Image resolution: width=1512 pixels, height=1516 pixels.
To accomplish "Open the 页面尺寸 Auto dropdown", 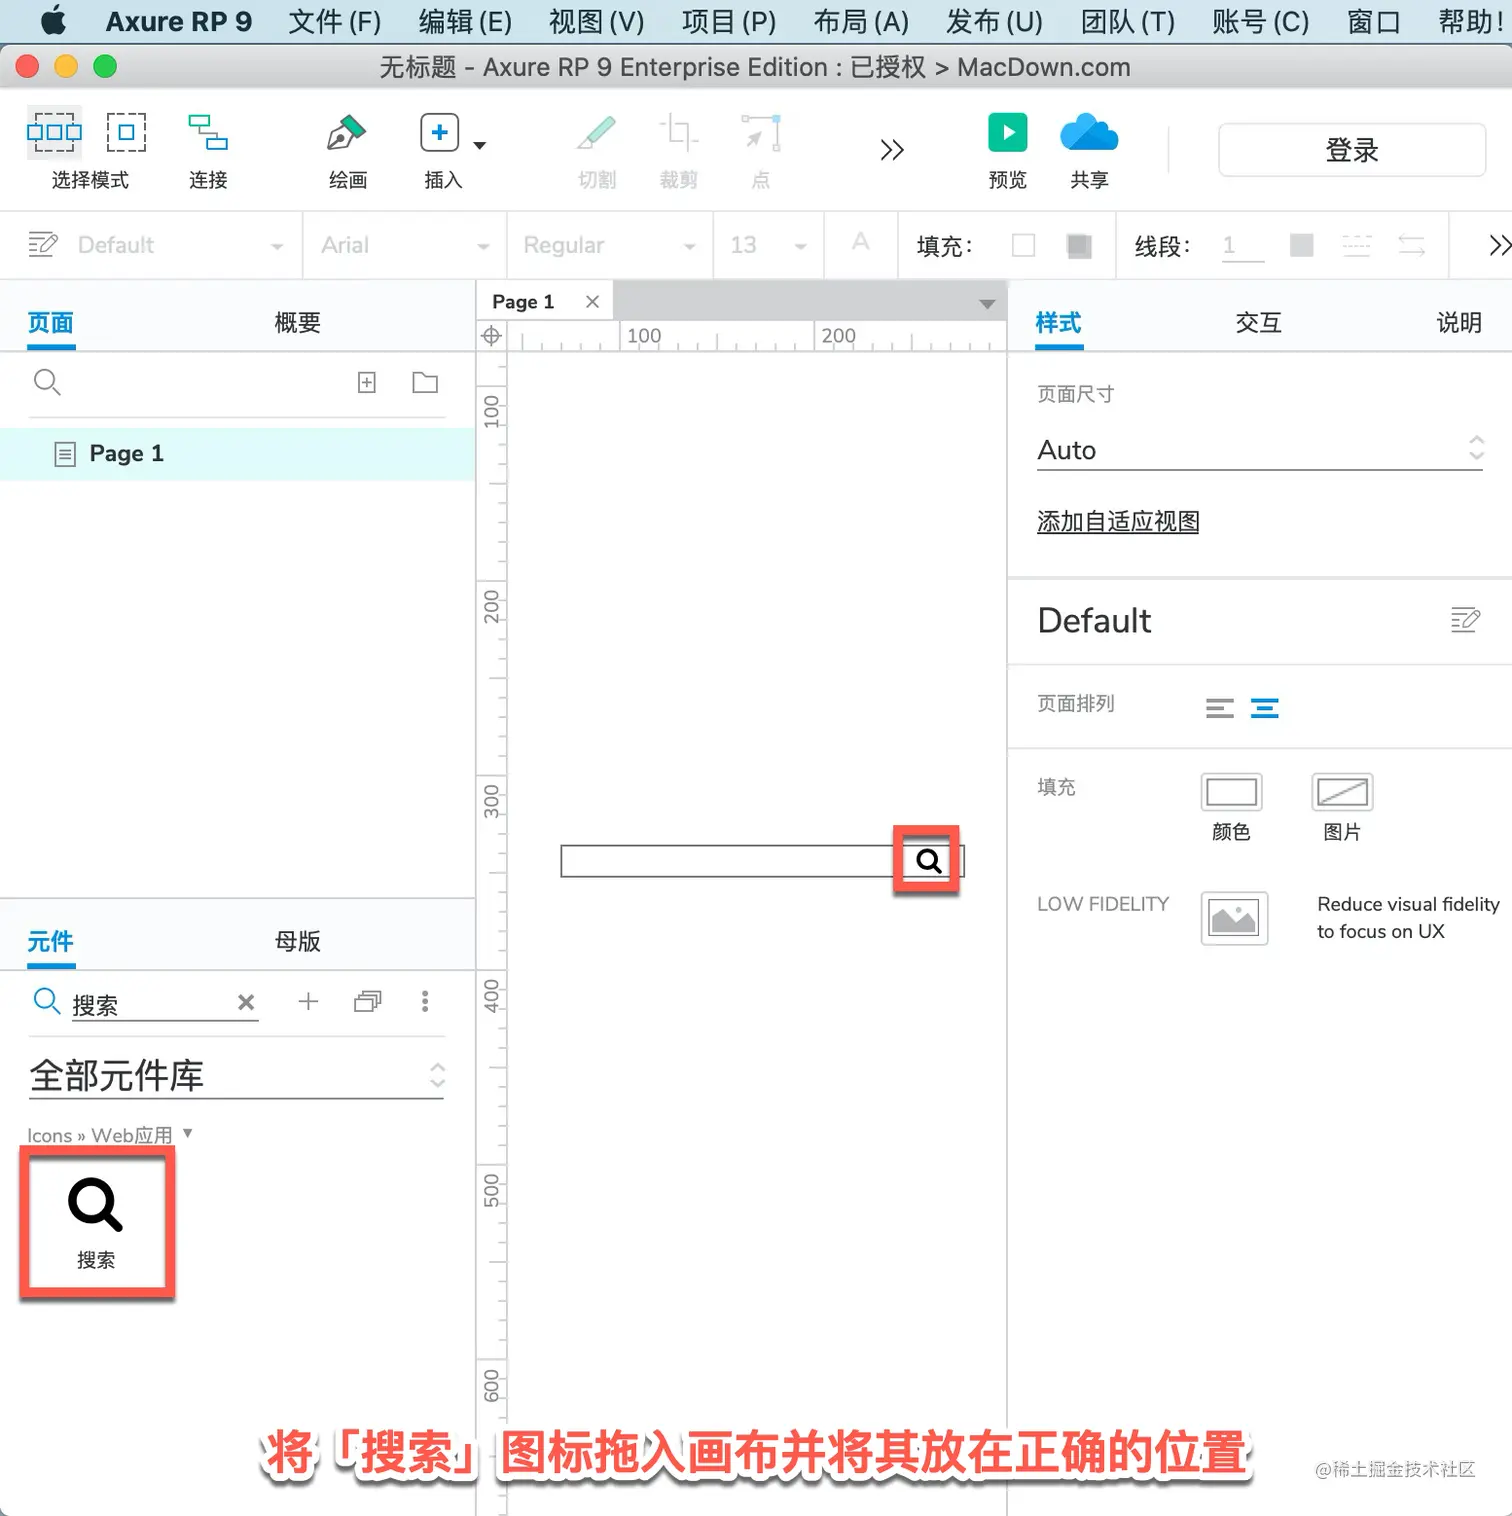I will [x=1261, y=450].
